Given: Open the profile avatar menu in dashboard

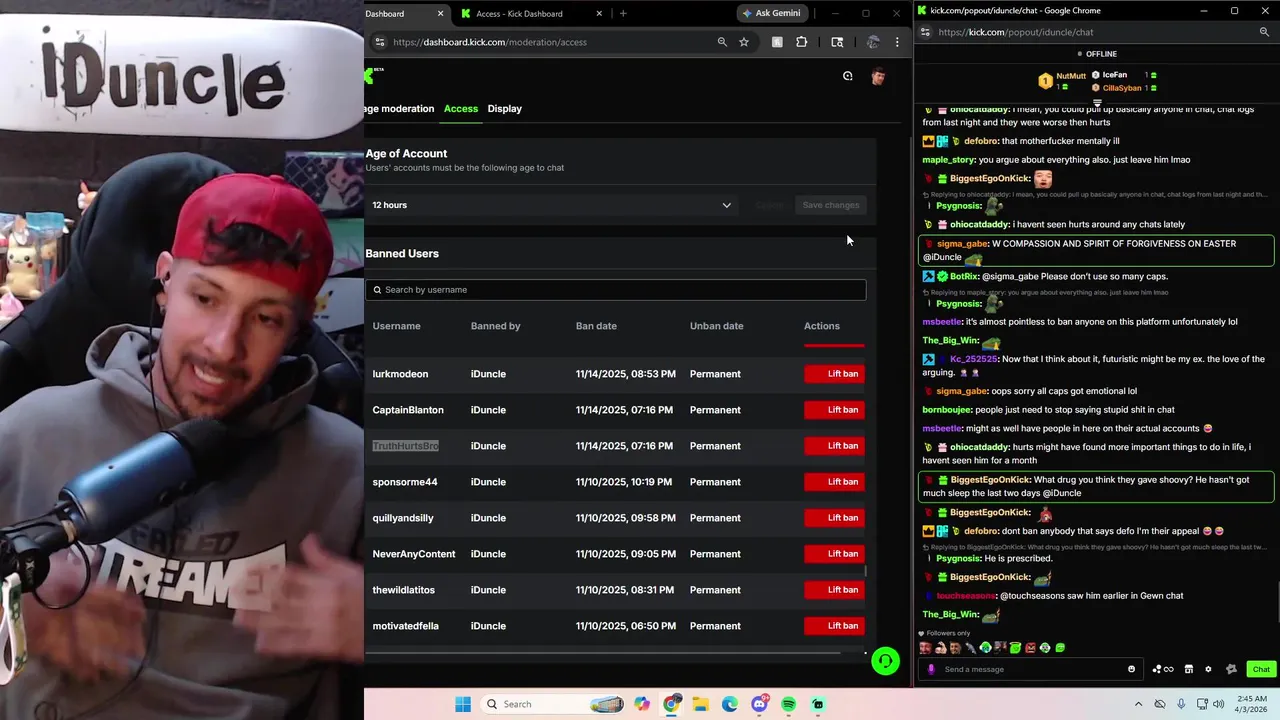Looking at the screenshot, I should coord(878,76).
